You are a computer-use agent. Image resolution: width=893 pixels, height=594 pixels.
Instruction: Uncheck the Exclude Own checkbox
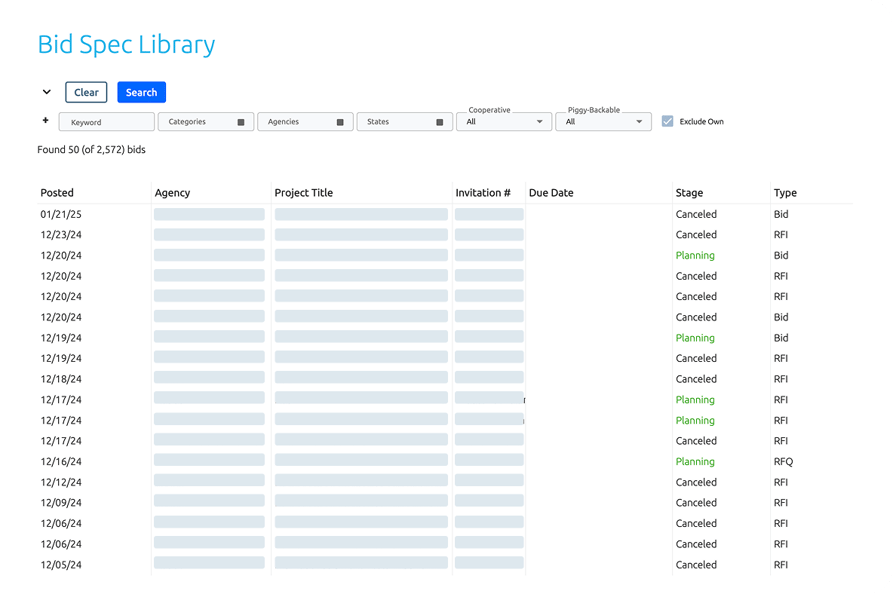[667, 121]
